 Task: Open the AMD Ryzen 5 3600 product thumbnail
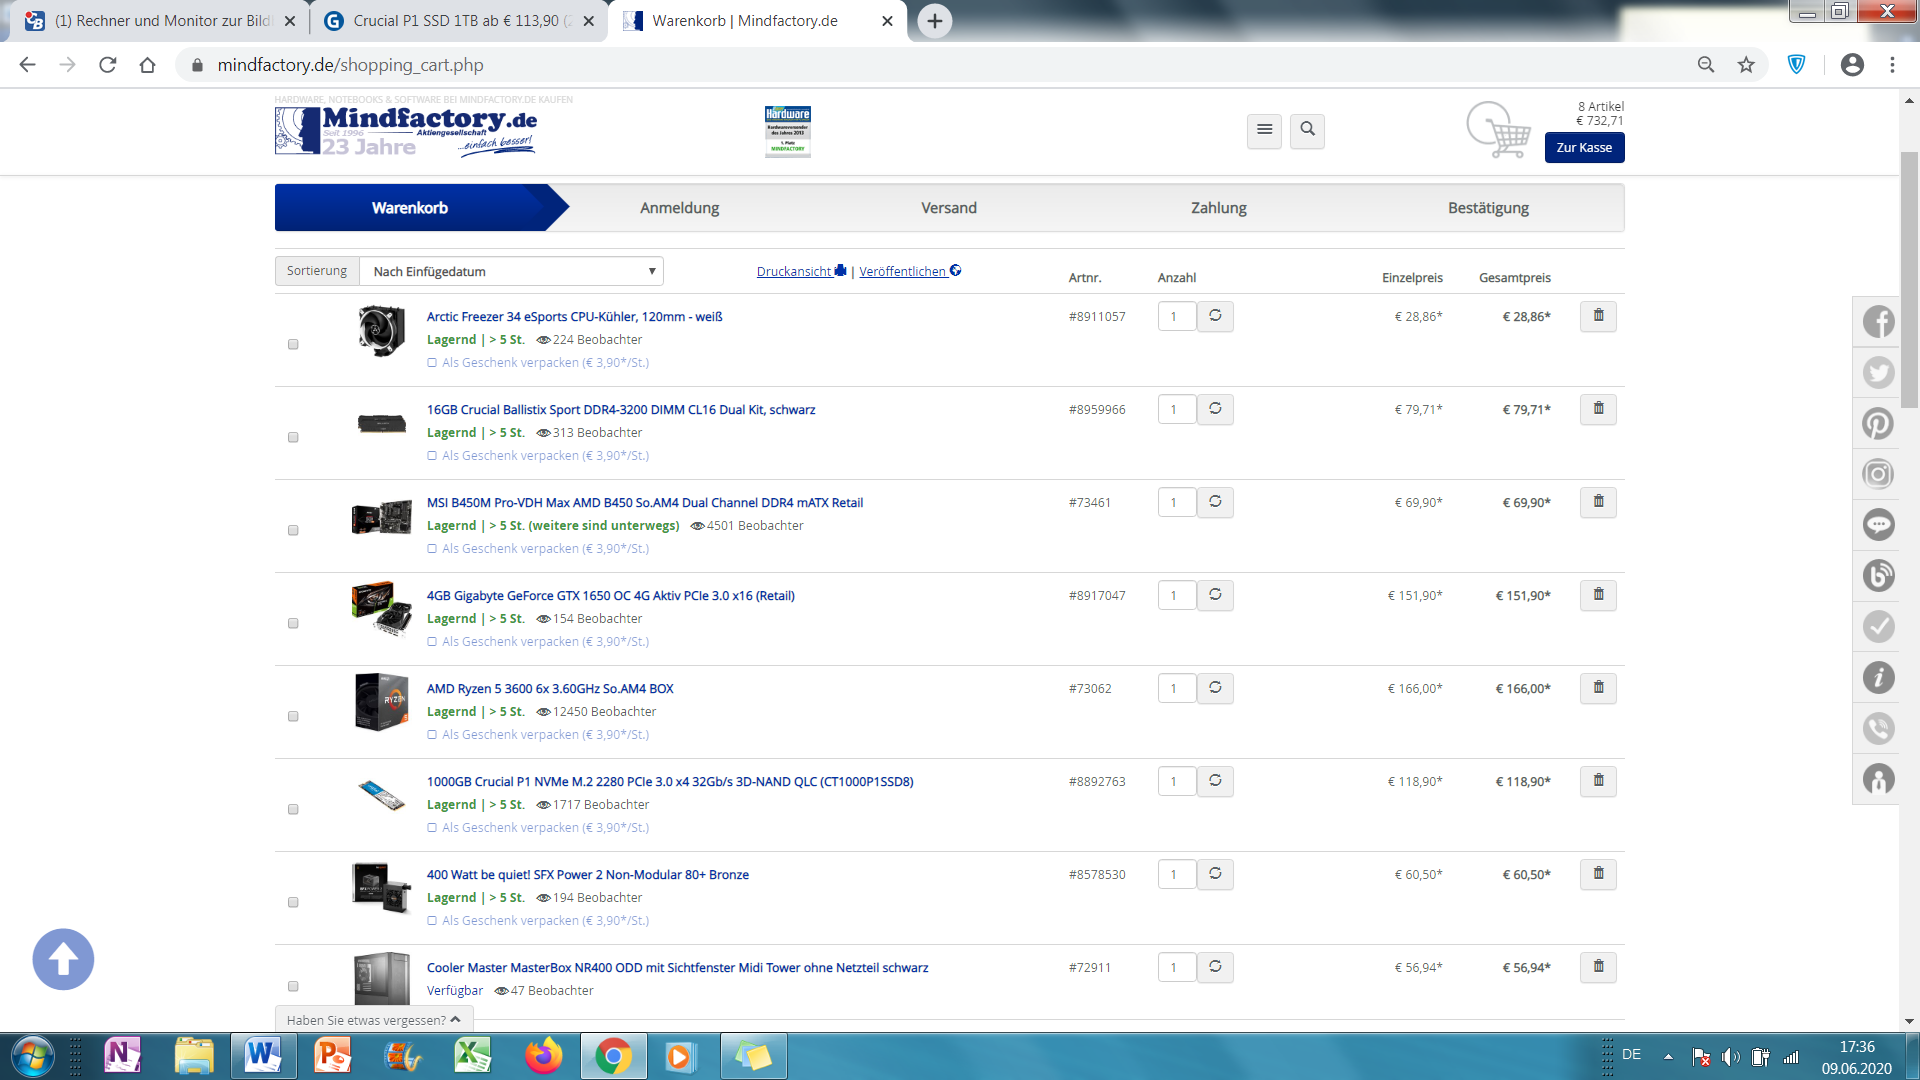click(381, 702)
